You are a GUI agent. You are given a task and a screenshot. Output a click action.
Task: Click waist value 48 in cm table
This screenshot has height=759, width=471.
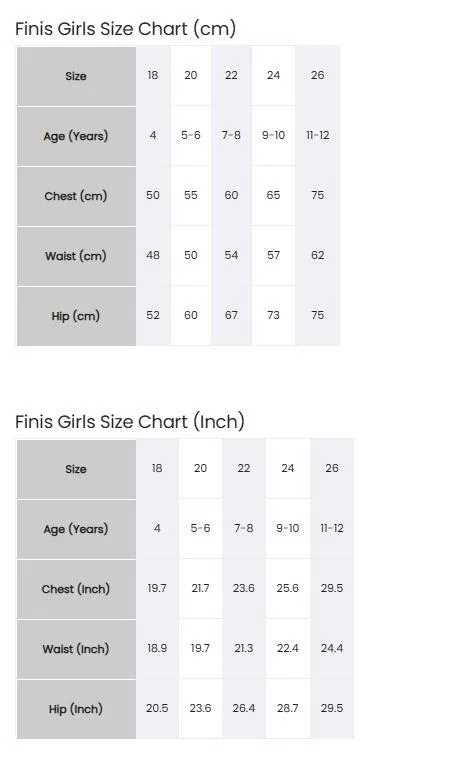(x=153, y=255)
